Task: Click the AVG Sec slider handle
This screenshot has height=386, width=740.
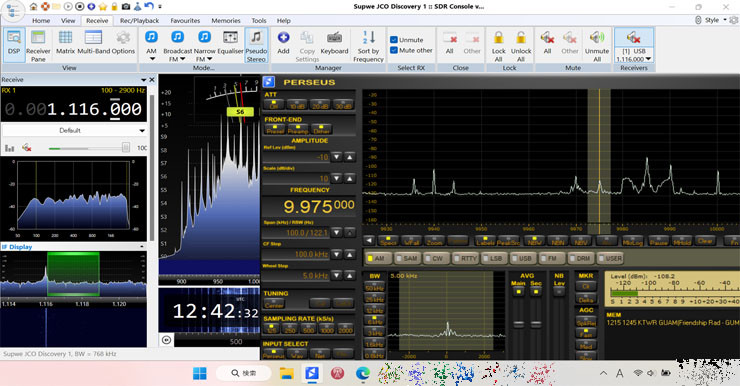Action: 536,324
